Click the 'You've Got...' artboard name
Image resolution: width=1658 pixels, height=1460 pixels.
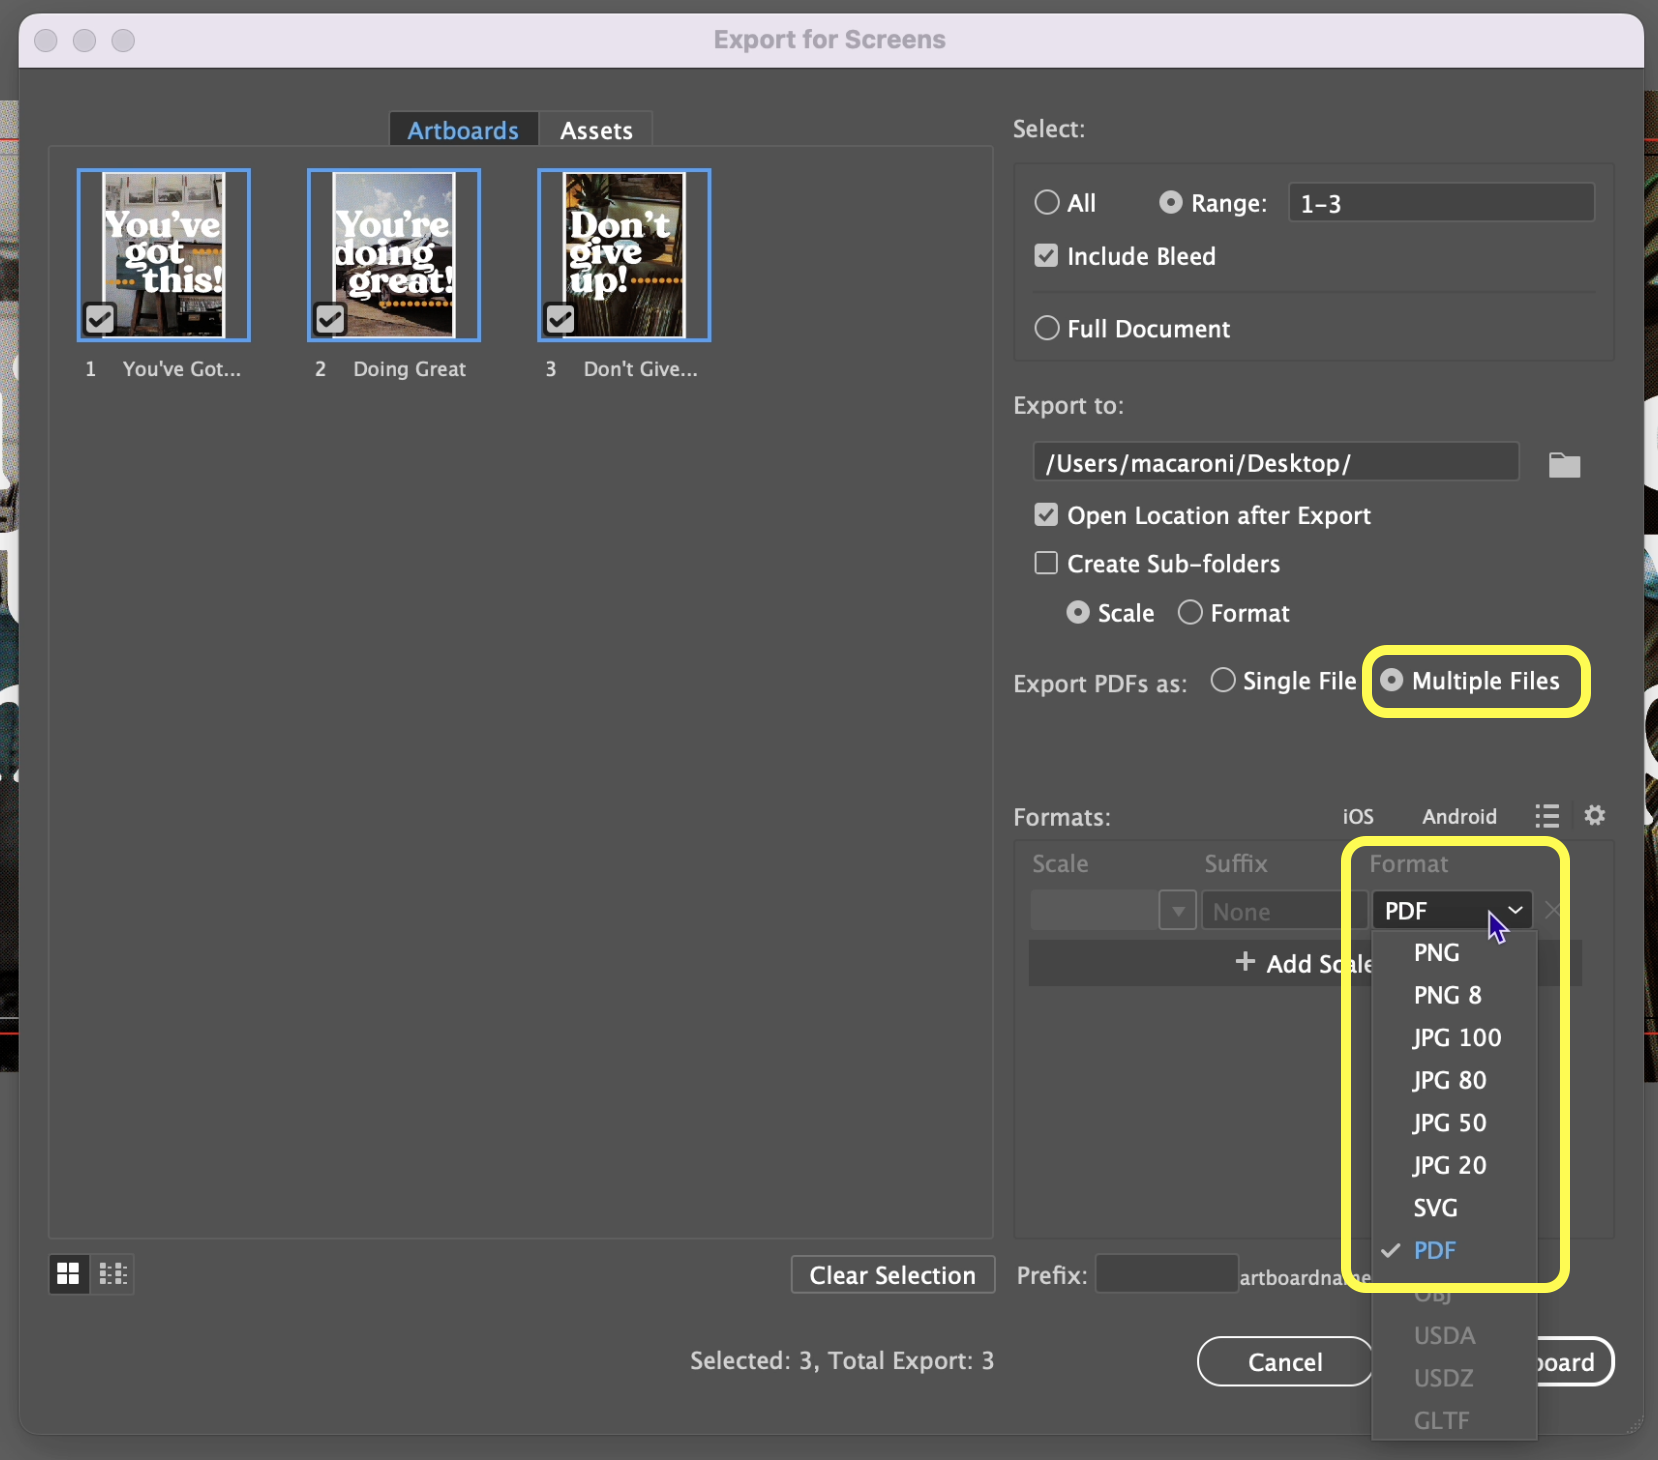(x=181, y=369)
